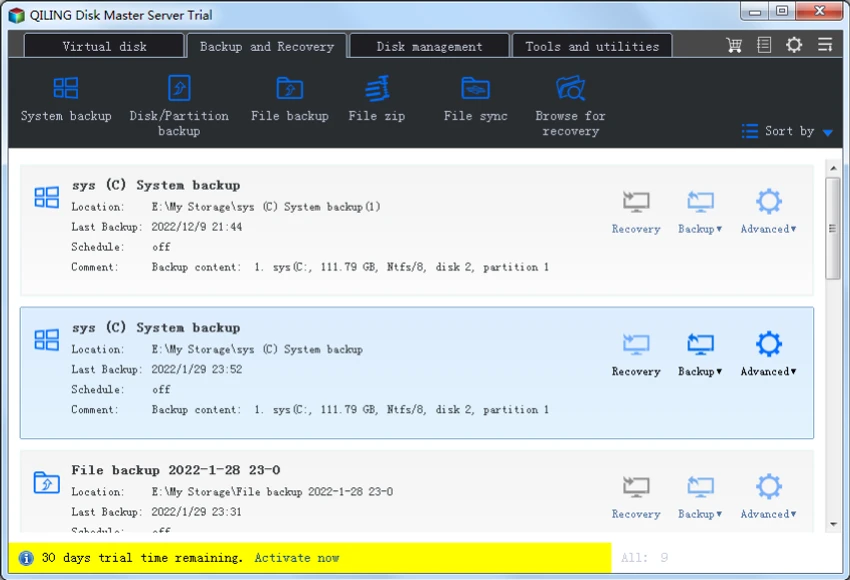Open the hamburger menu in header
Screen dimensions: 850x580
pyautogui.click(x=825, y=45)
